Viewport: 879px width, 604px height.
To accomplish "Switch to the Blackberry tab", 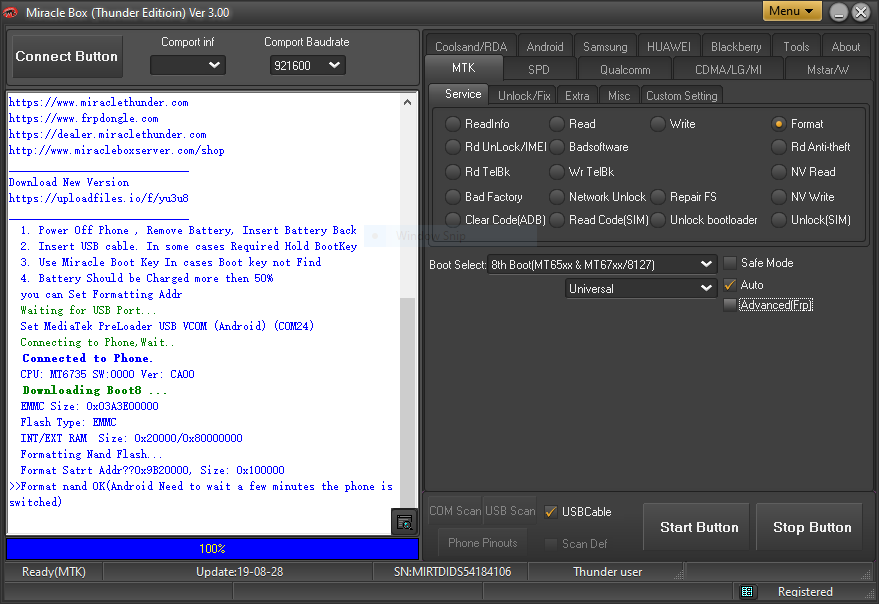I will click(x=736, y=47).
